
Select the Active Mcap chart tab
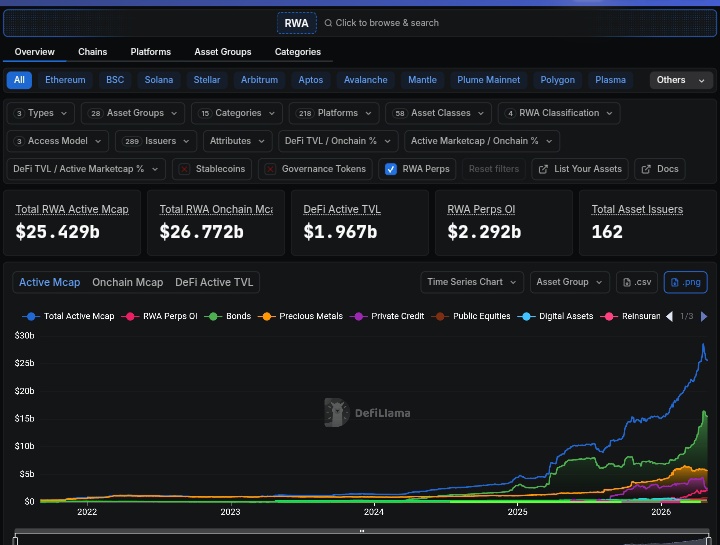pos(50,282)
